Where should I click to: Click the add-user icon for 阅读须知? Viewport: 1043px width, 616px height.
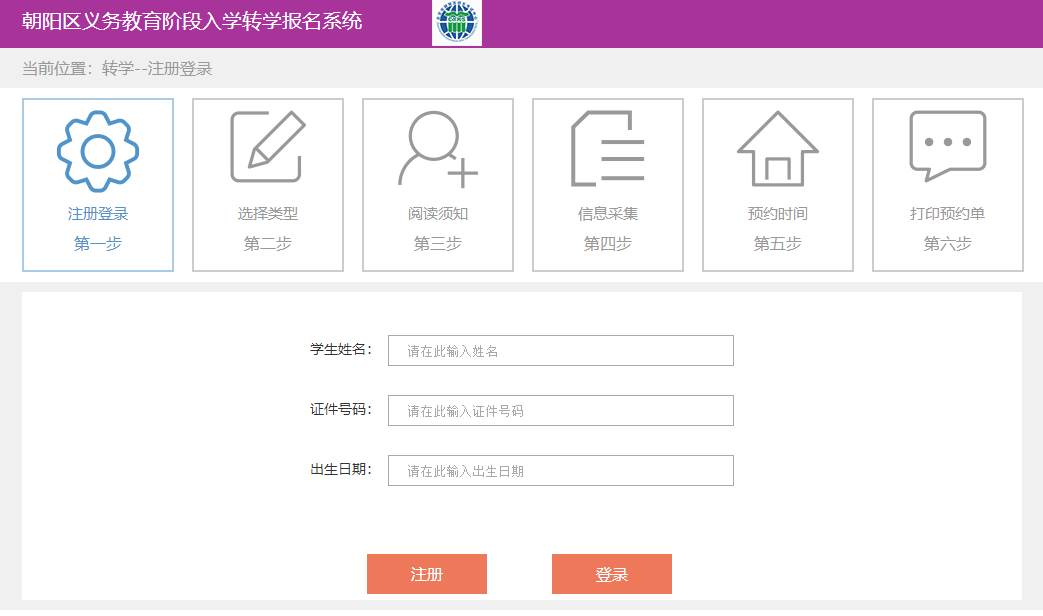pos(438,149)
